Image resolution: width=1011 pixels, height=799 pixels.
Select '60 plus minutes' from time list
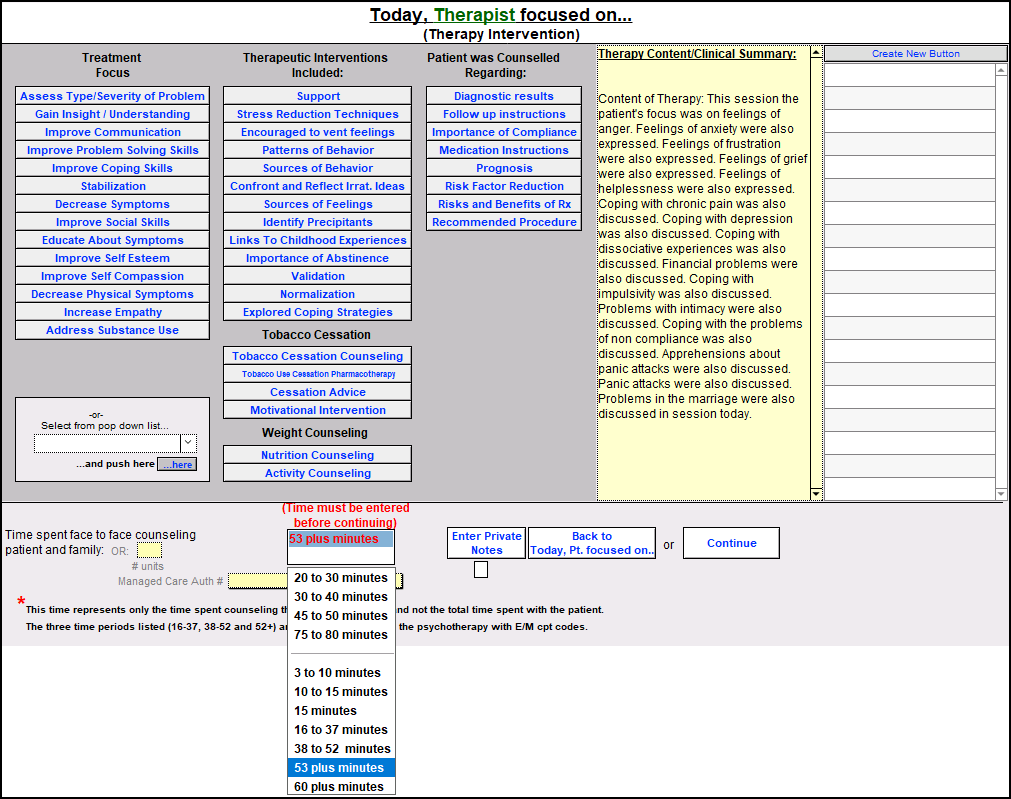(x=339, y=787)
